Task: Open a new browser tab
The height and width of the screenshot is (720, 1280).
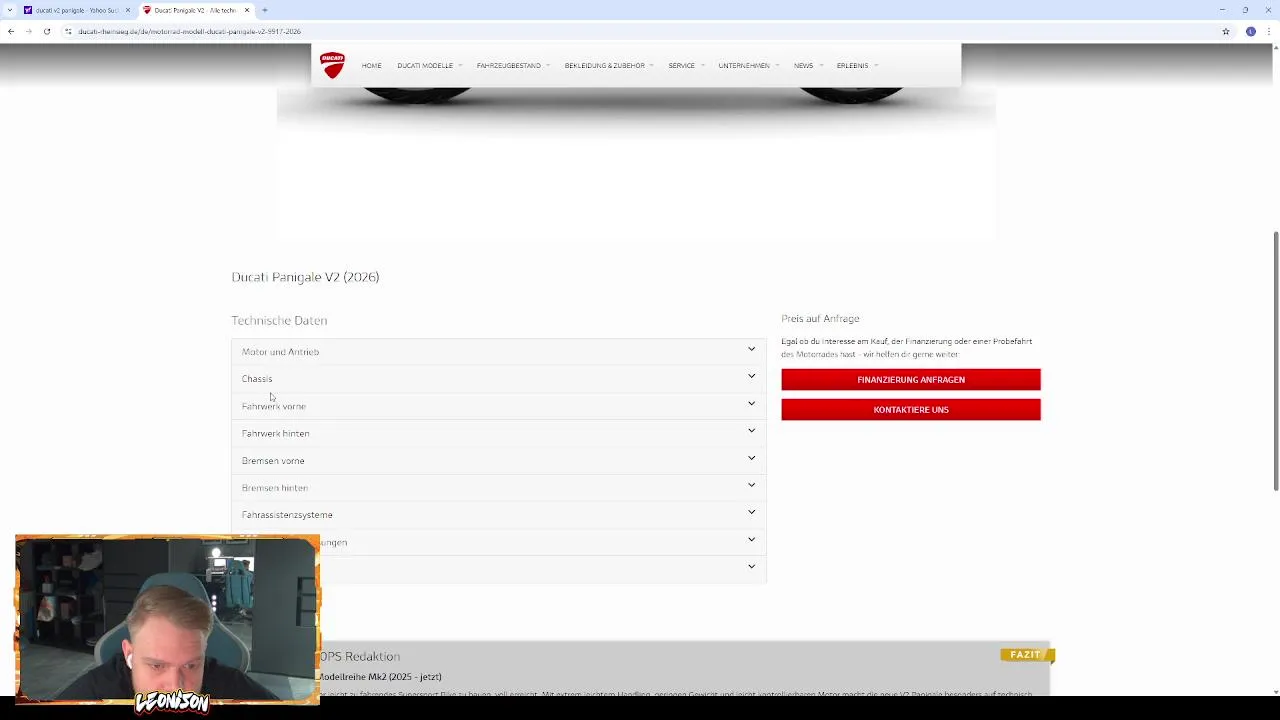Action: 264,10
